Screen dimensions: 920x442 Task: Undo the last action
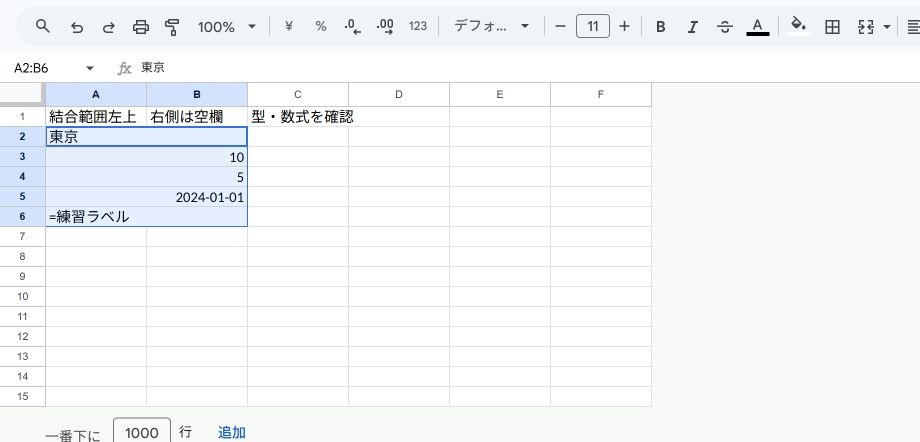[76, 26]
